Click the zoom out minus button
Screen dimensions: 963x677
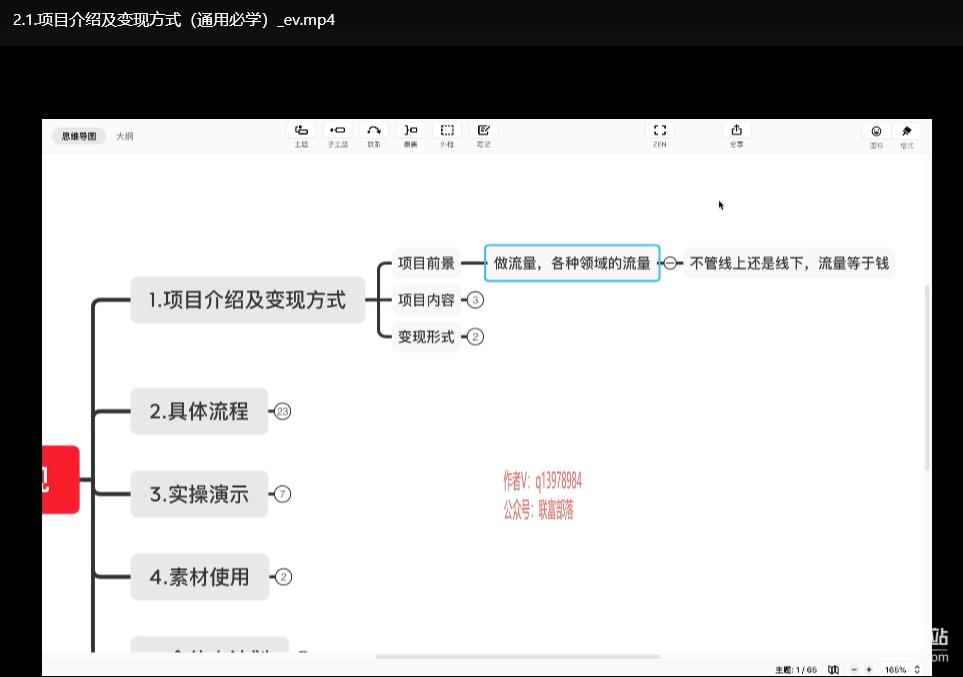pyautogui.click(x=853, y=669)
